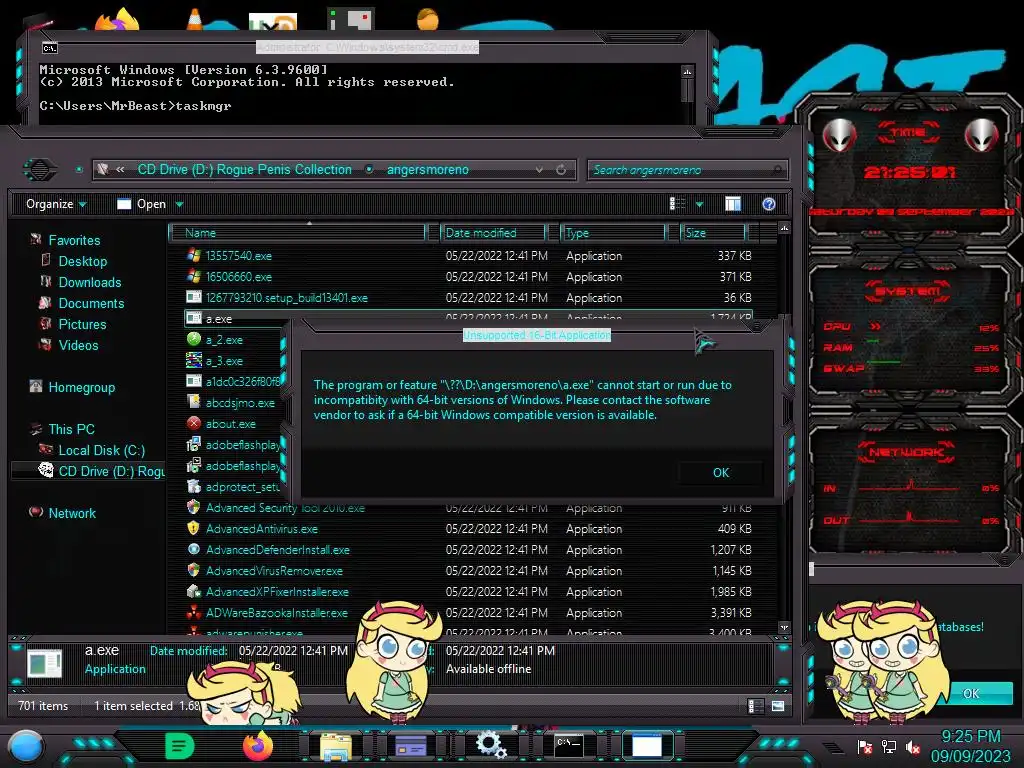
Task: Sort files by Size column
Action: [713, 233]
